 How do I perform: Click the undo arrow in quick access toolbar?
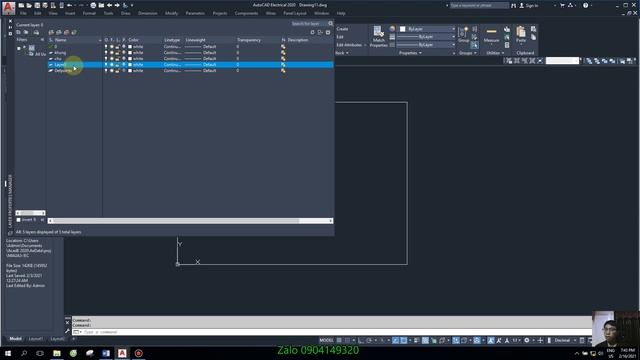[x=69, y=5]
